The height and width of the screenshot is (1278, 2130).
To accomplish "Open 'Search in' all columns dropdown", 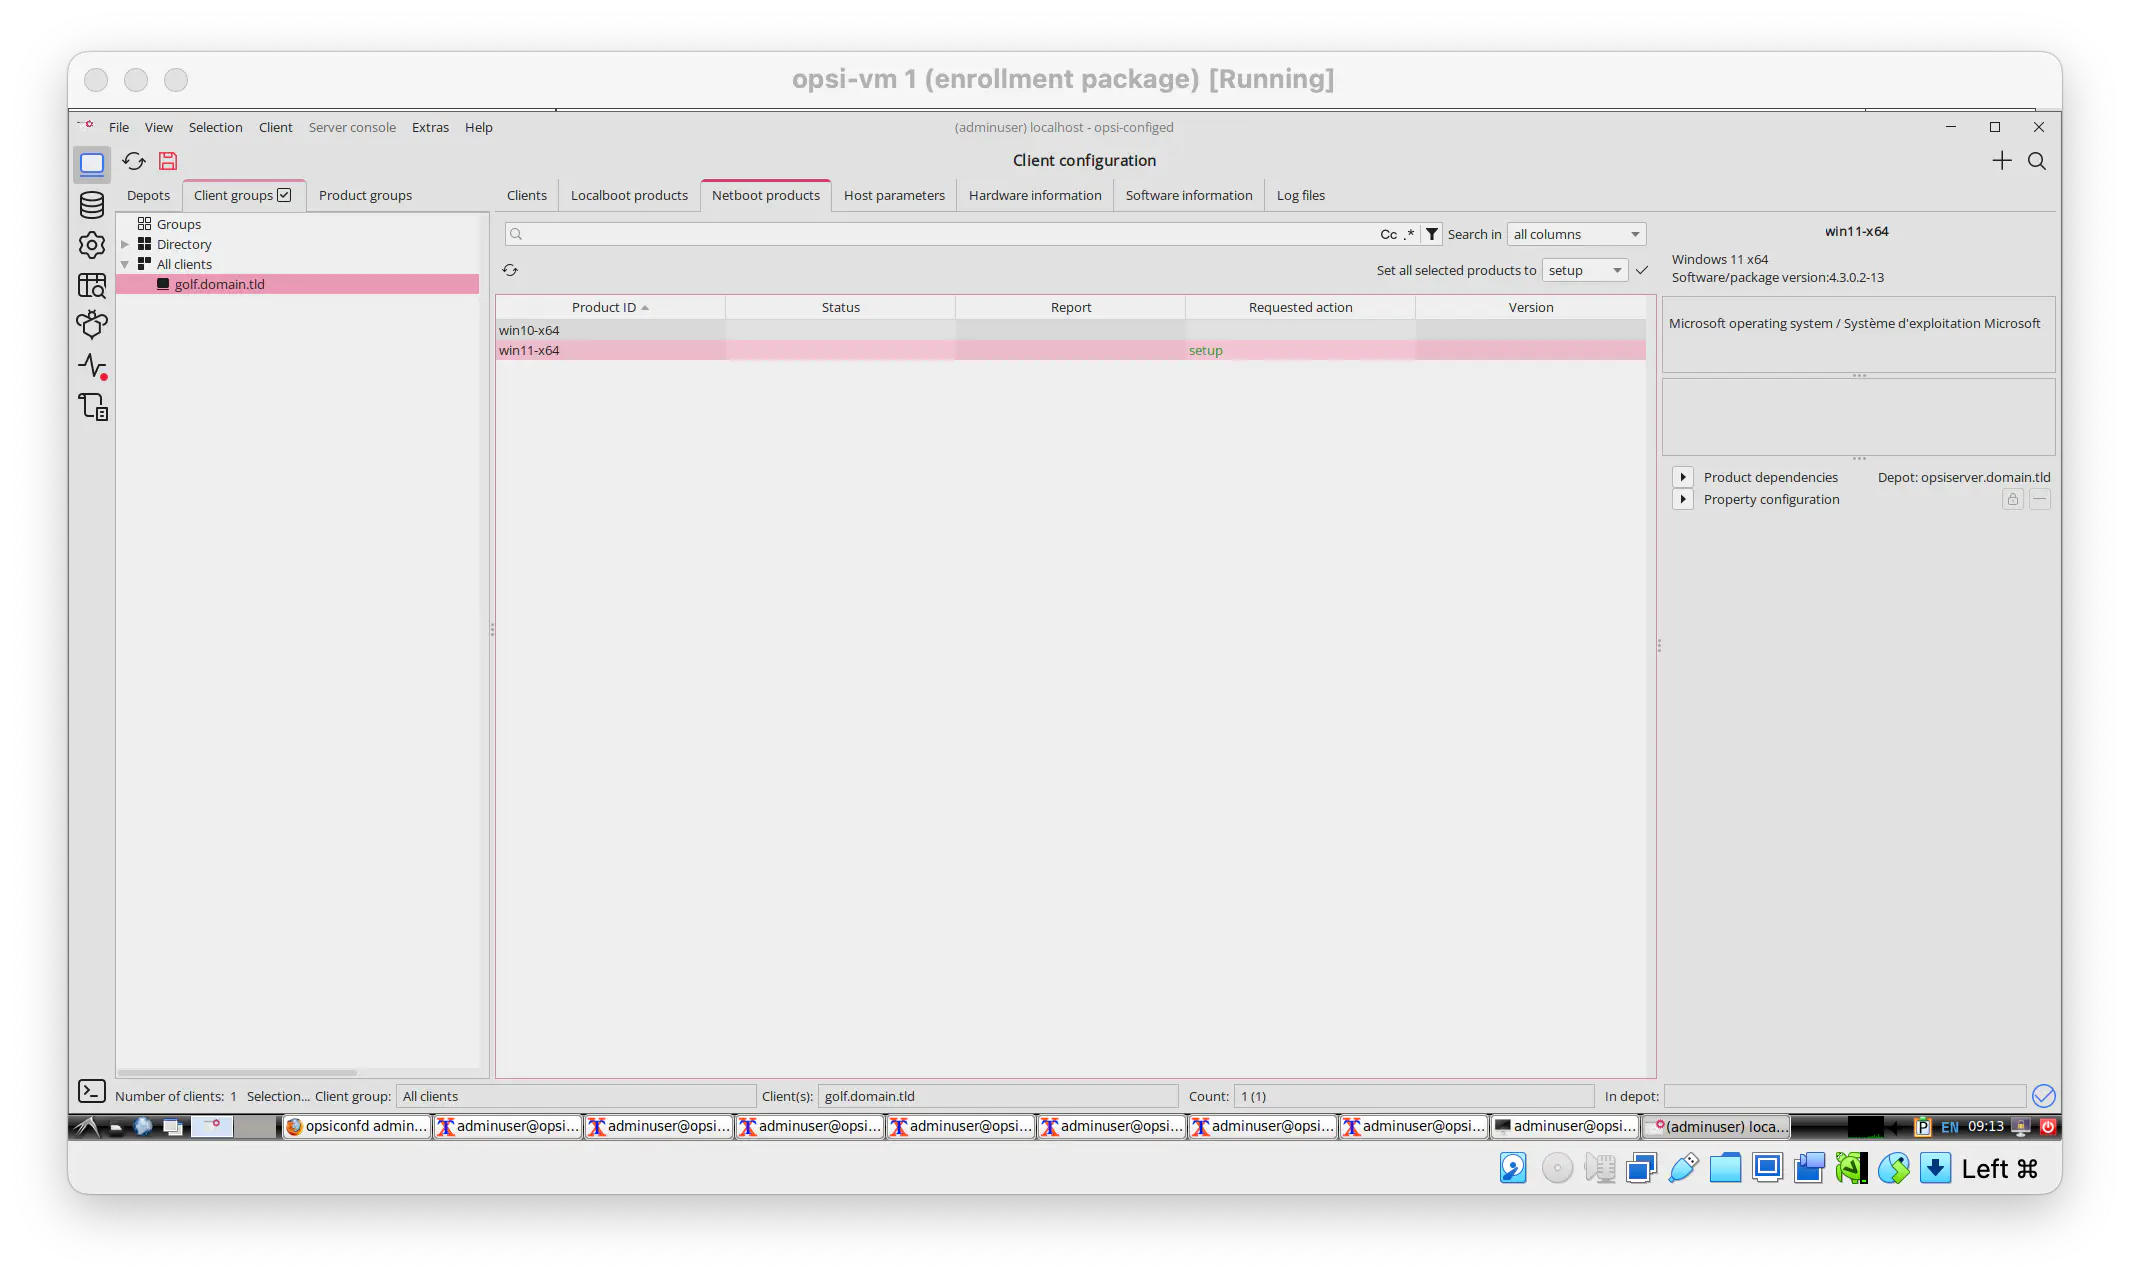I will pyautogui.click(x=1576, y=234).
